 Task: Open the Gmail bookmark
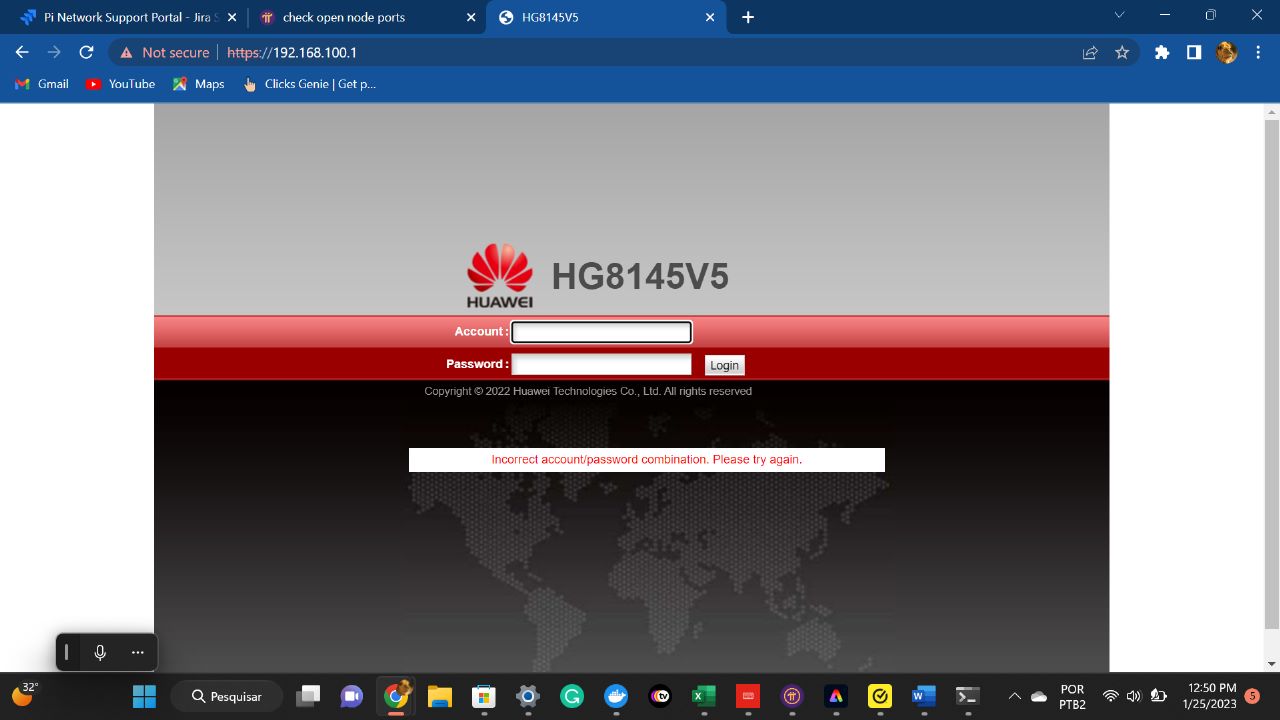(x=42, y=84)
